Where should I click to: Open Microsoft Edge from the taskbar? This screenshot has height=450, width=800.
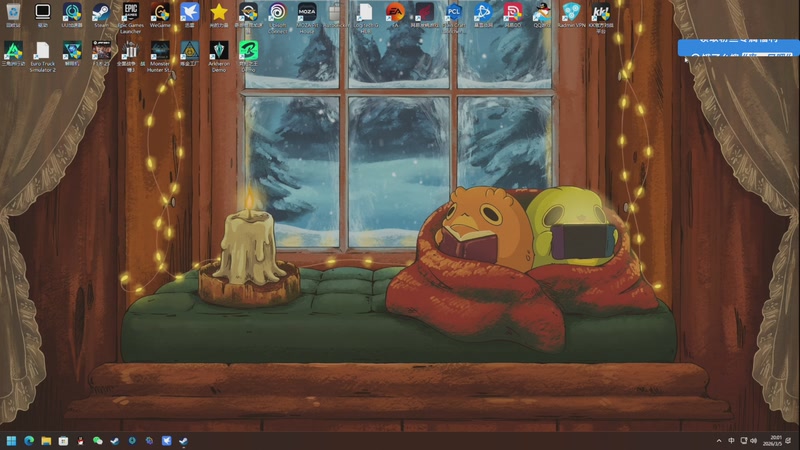pos(29,441)
